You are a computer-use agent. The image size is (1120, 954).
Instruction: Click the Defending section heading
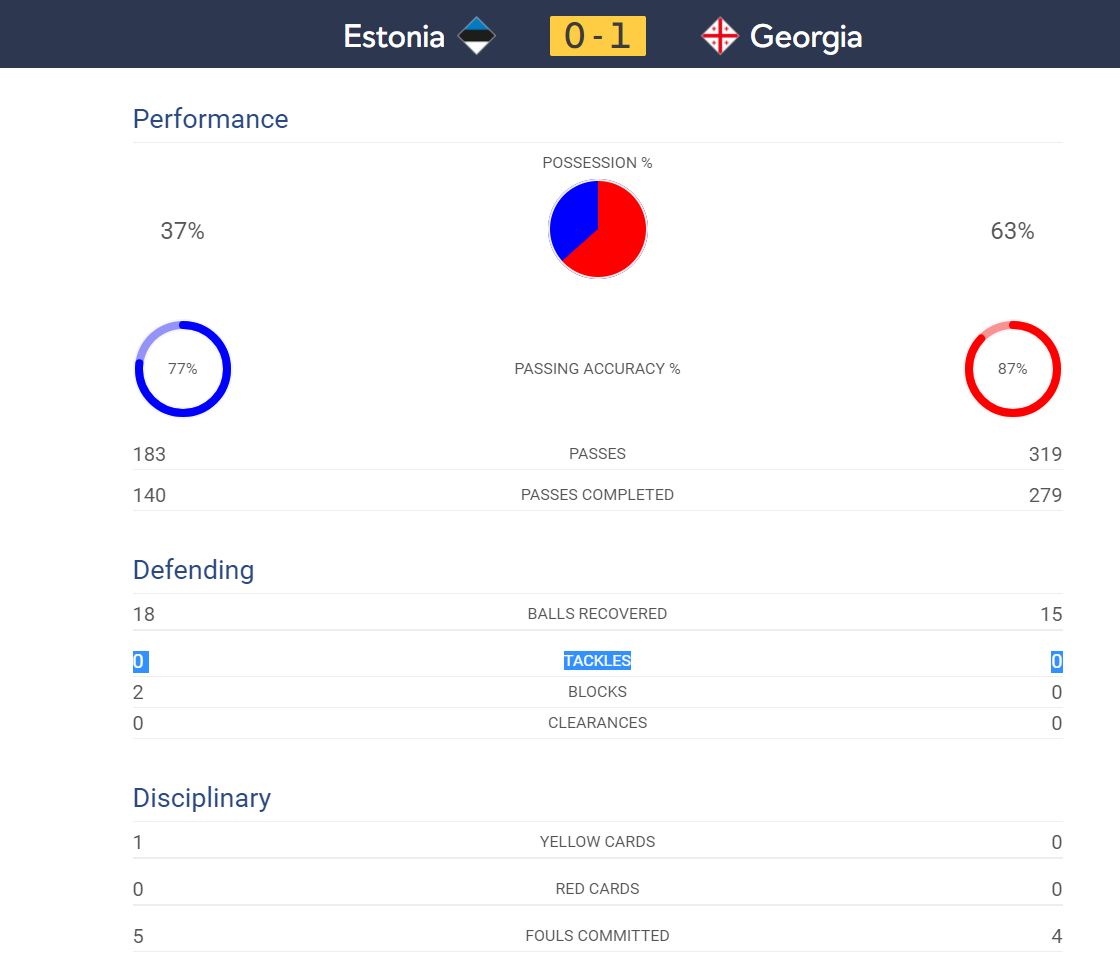tap(193, 570)
